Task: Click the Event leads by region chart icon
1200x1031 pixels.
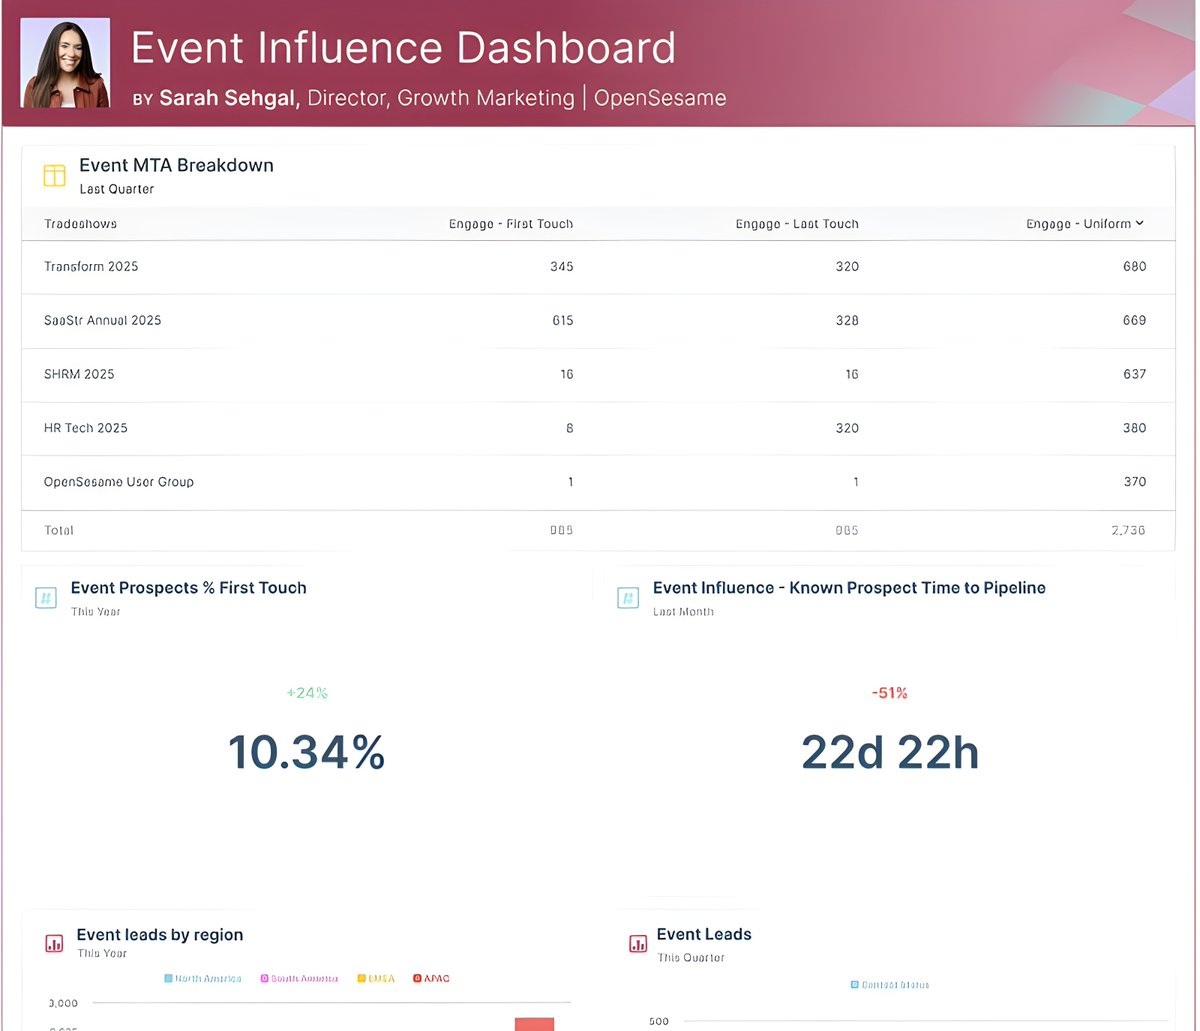Action: click(x=54, y=944)
